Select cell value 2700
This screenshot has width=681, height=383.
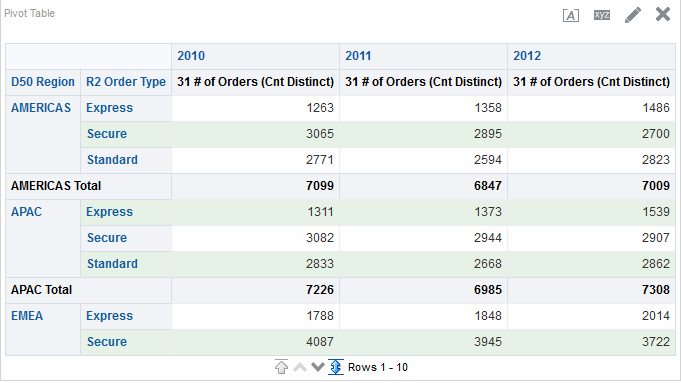tap(656, 134)
